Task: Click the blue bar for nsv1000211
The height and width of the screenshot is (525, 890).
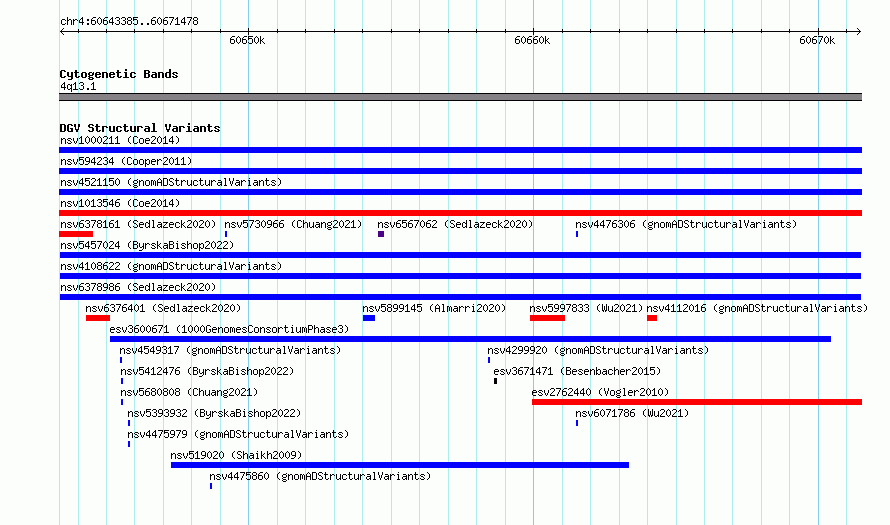Action: coord(460,150)
